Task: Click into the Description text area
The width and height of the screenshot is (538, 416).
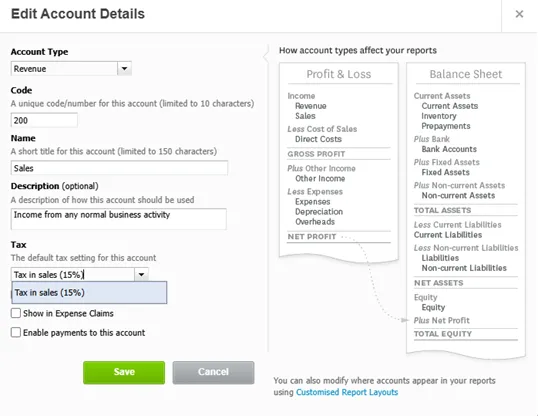Action: click(x=119, y=219)
